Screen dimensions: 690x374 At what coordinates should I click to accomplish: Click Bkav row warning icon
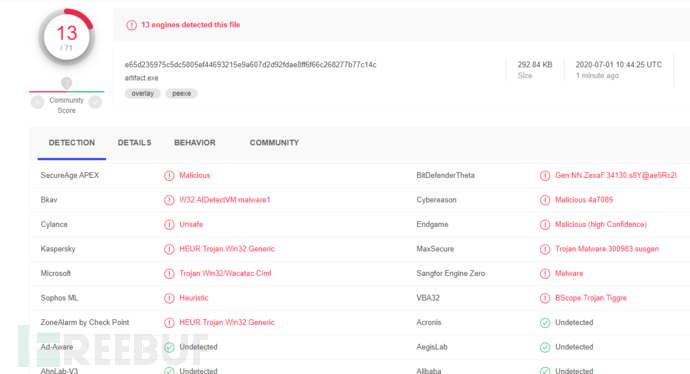169,200
